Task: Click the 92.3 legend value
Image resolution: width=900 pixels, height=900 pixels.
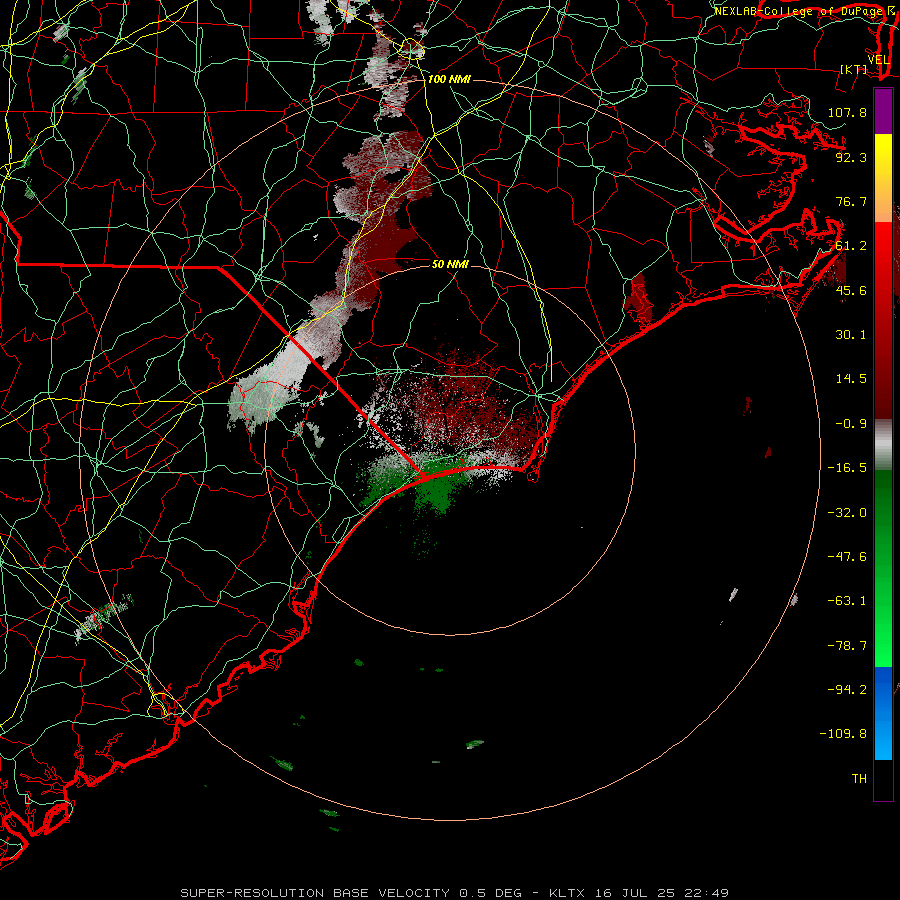Action: point(851,157)
